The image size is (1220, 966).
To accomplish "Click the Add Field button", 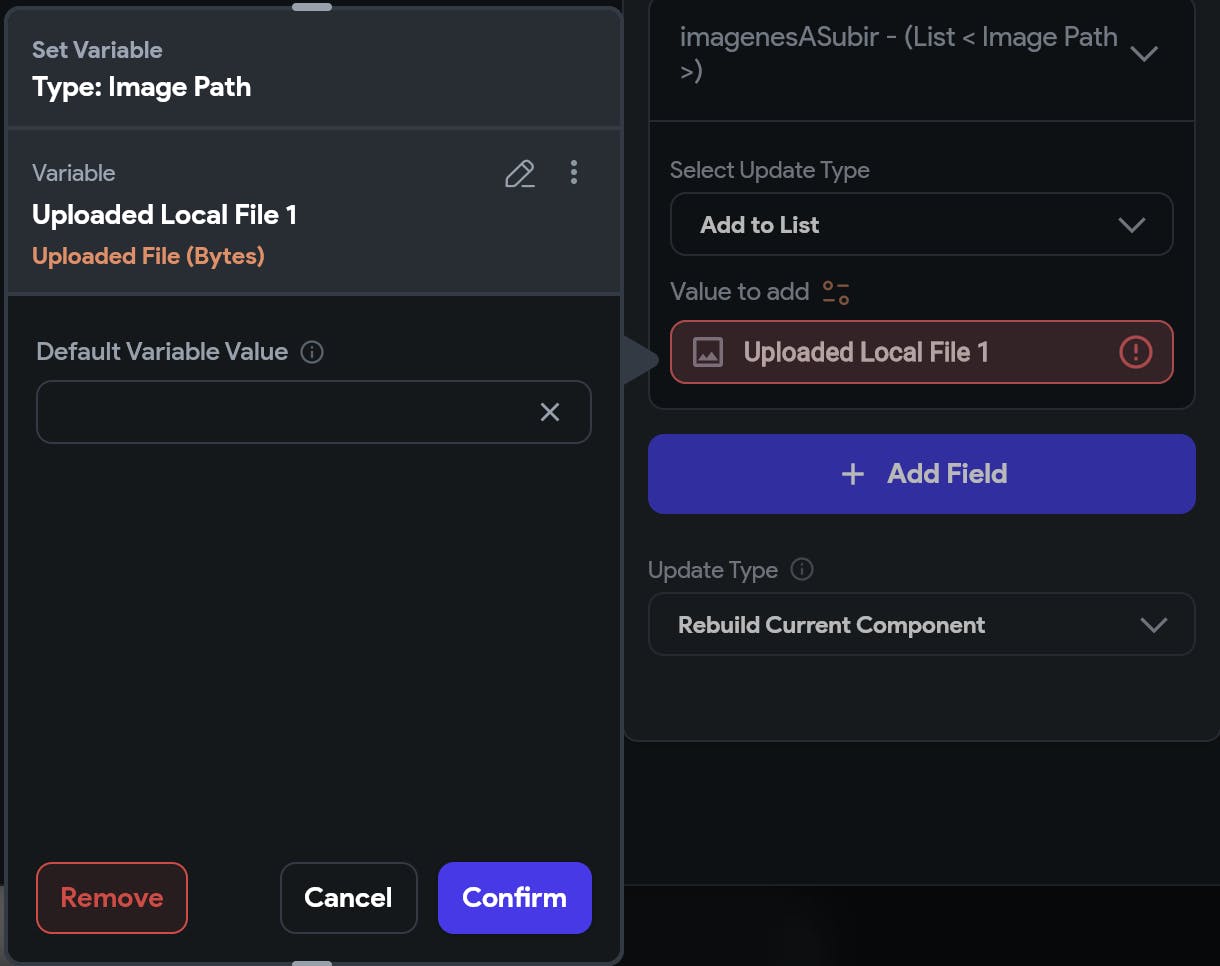I will (921, 474).
